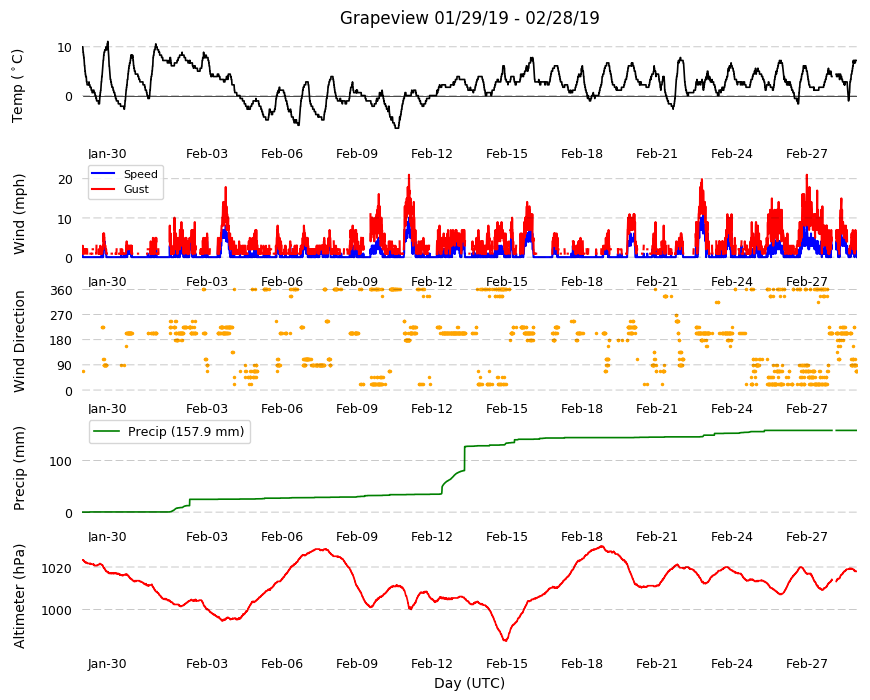This screenshot has height=700, width=870.
Task: Click the Altimeter (hPa) axis label
Action: (19, 596)
